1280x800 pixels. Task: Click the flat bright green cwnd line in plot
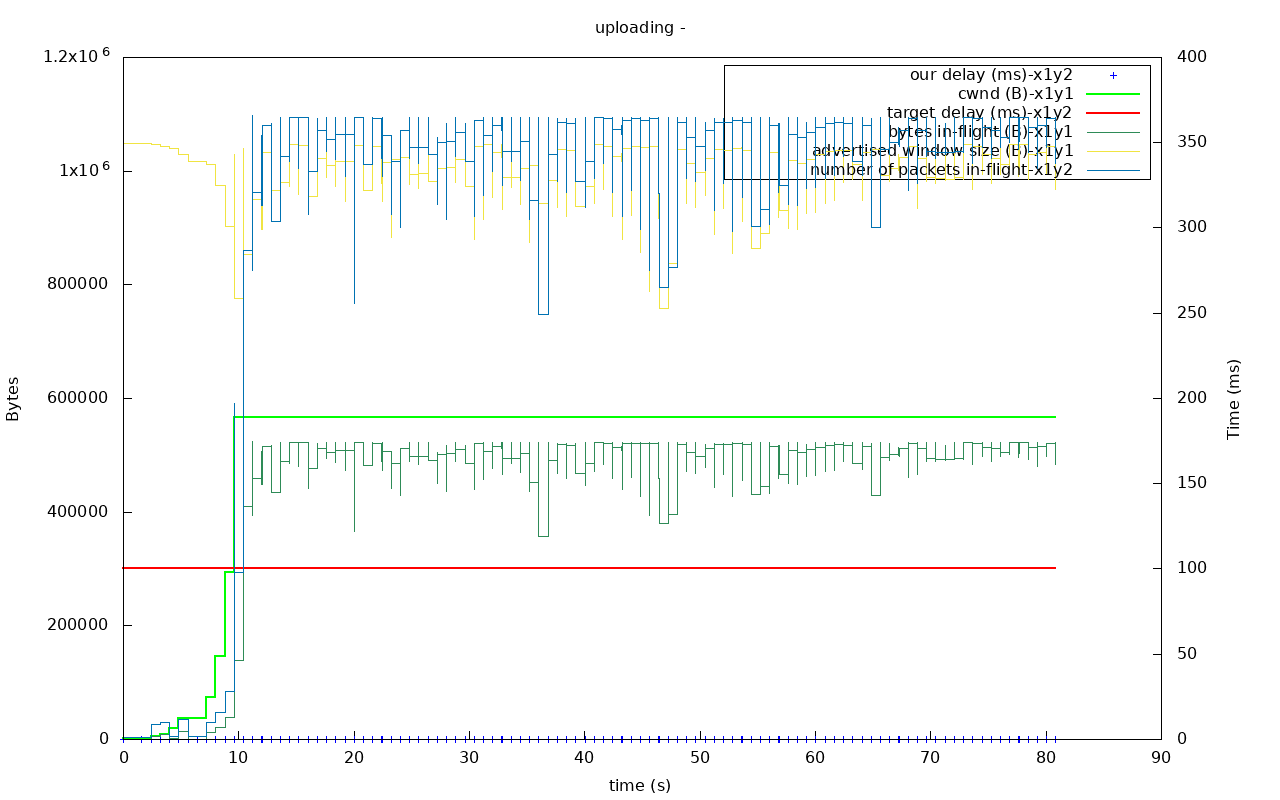645,416
